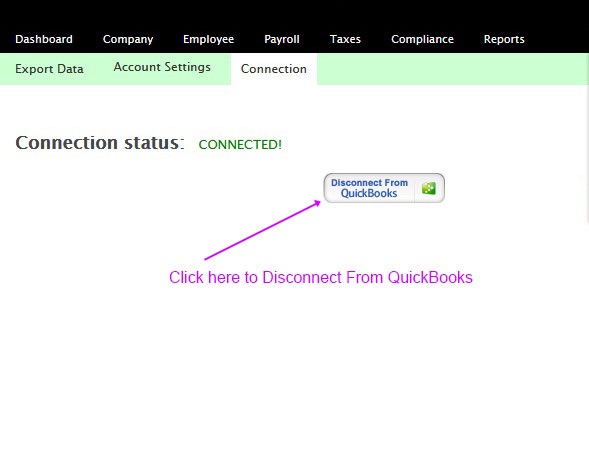This screenshot has width=589, height=461.
Task: Click the Connection status heading
Action: [x=100, y=143]
